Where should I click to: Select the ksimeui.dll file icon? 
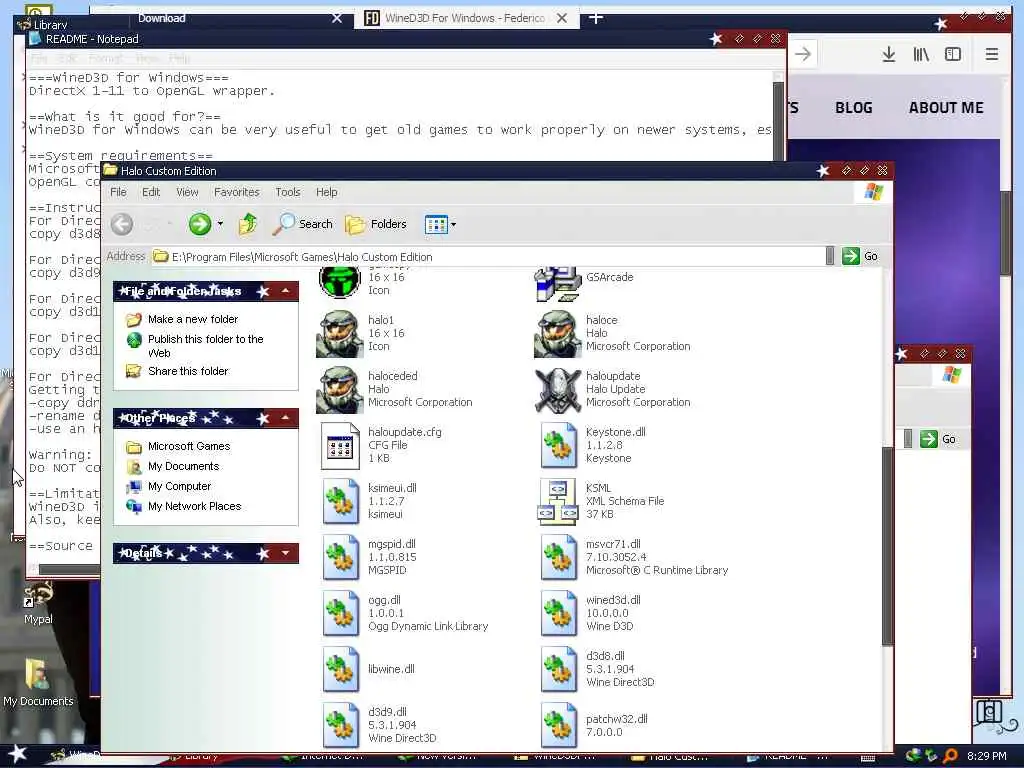pos(340,502)
